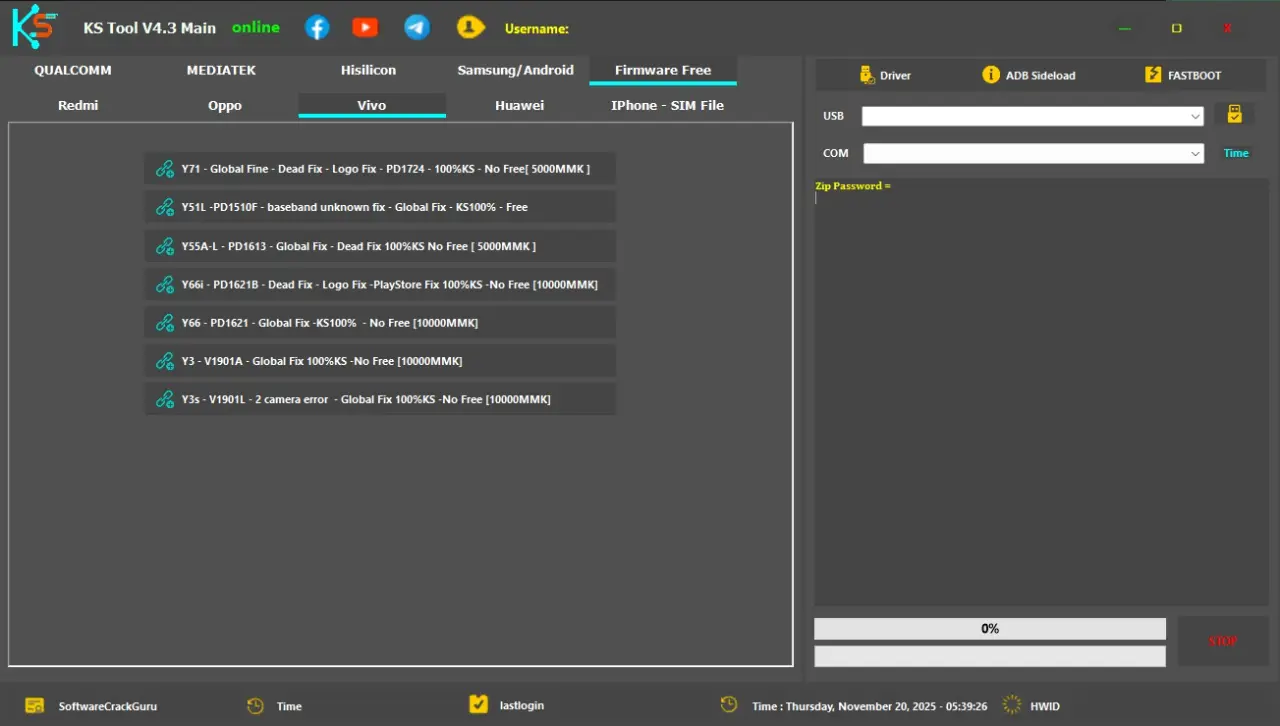
Task: Open Y71 Global Fine Dead Fix firmware
Action: pyautogui.click(x=380, y=169)
